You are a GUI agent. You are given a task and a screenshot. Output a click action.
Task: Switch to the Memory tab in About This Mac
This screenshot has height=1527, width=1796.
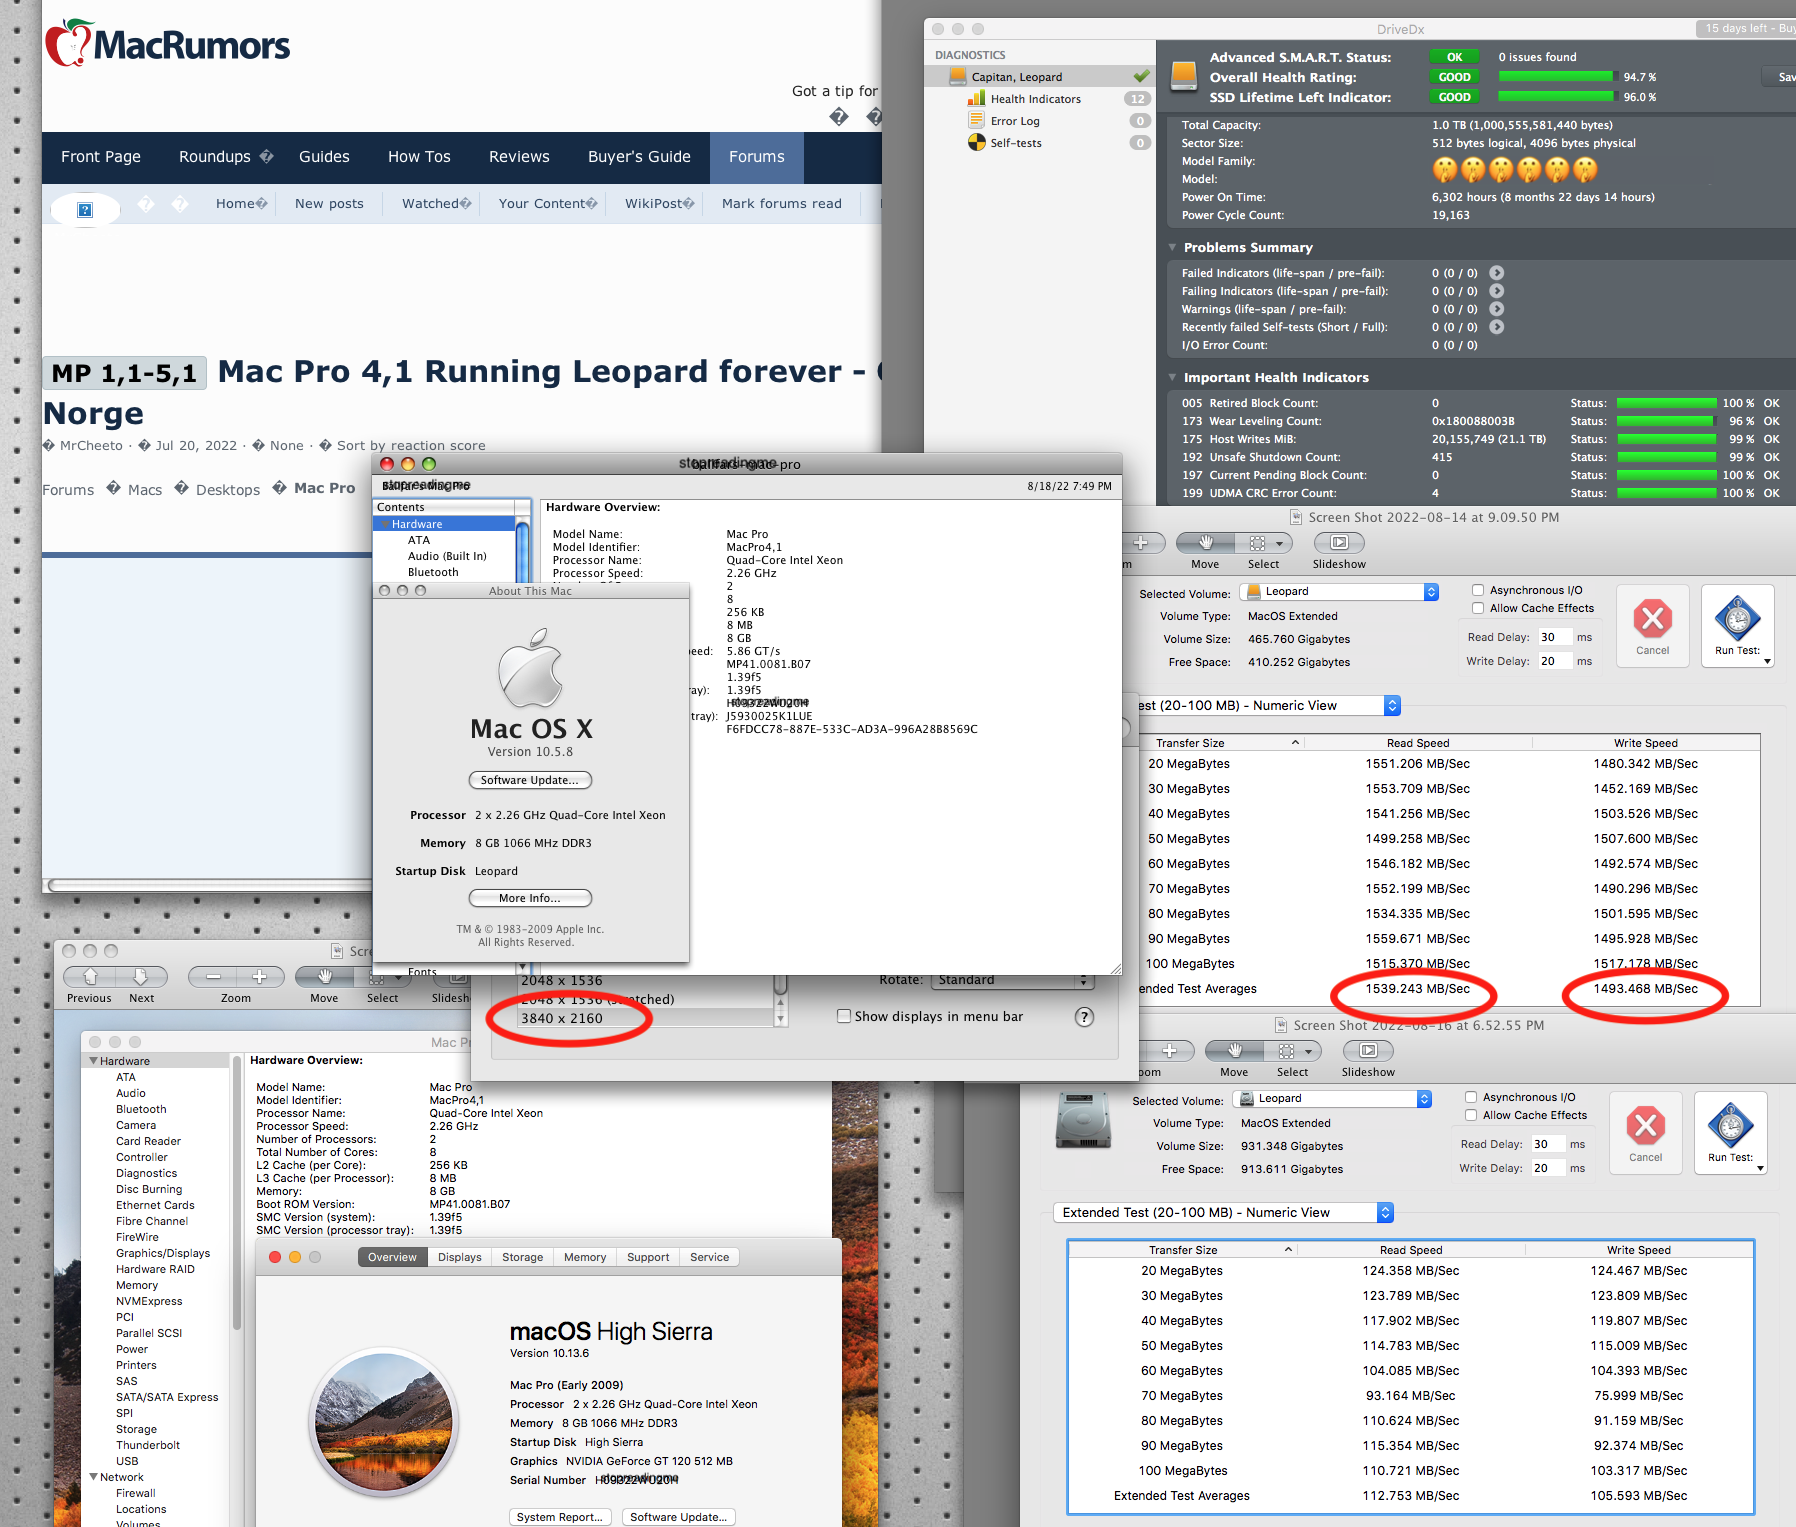[585, 1258]
